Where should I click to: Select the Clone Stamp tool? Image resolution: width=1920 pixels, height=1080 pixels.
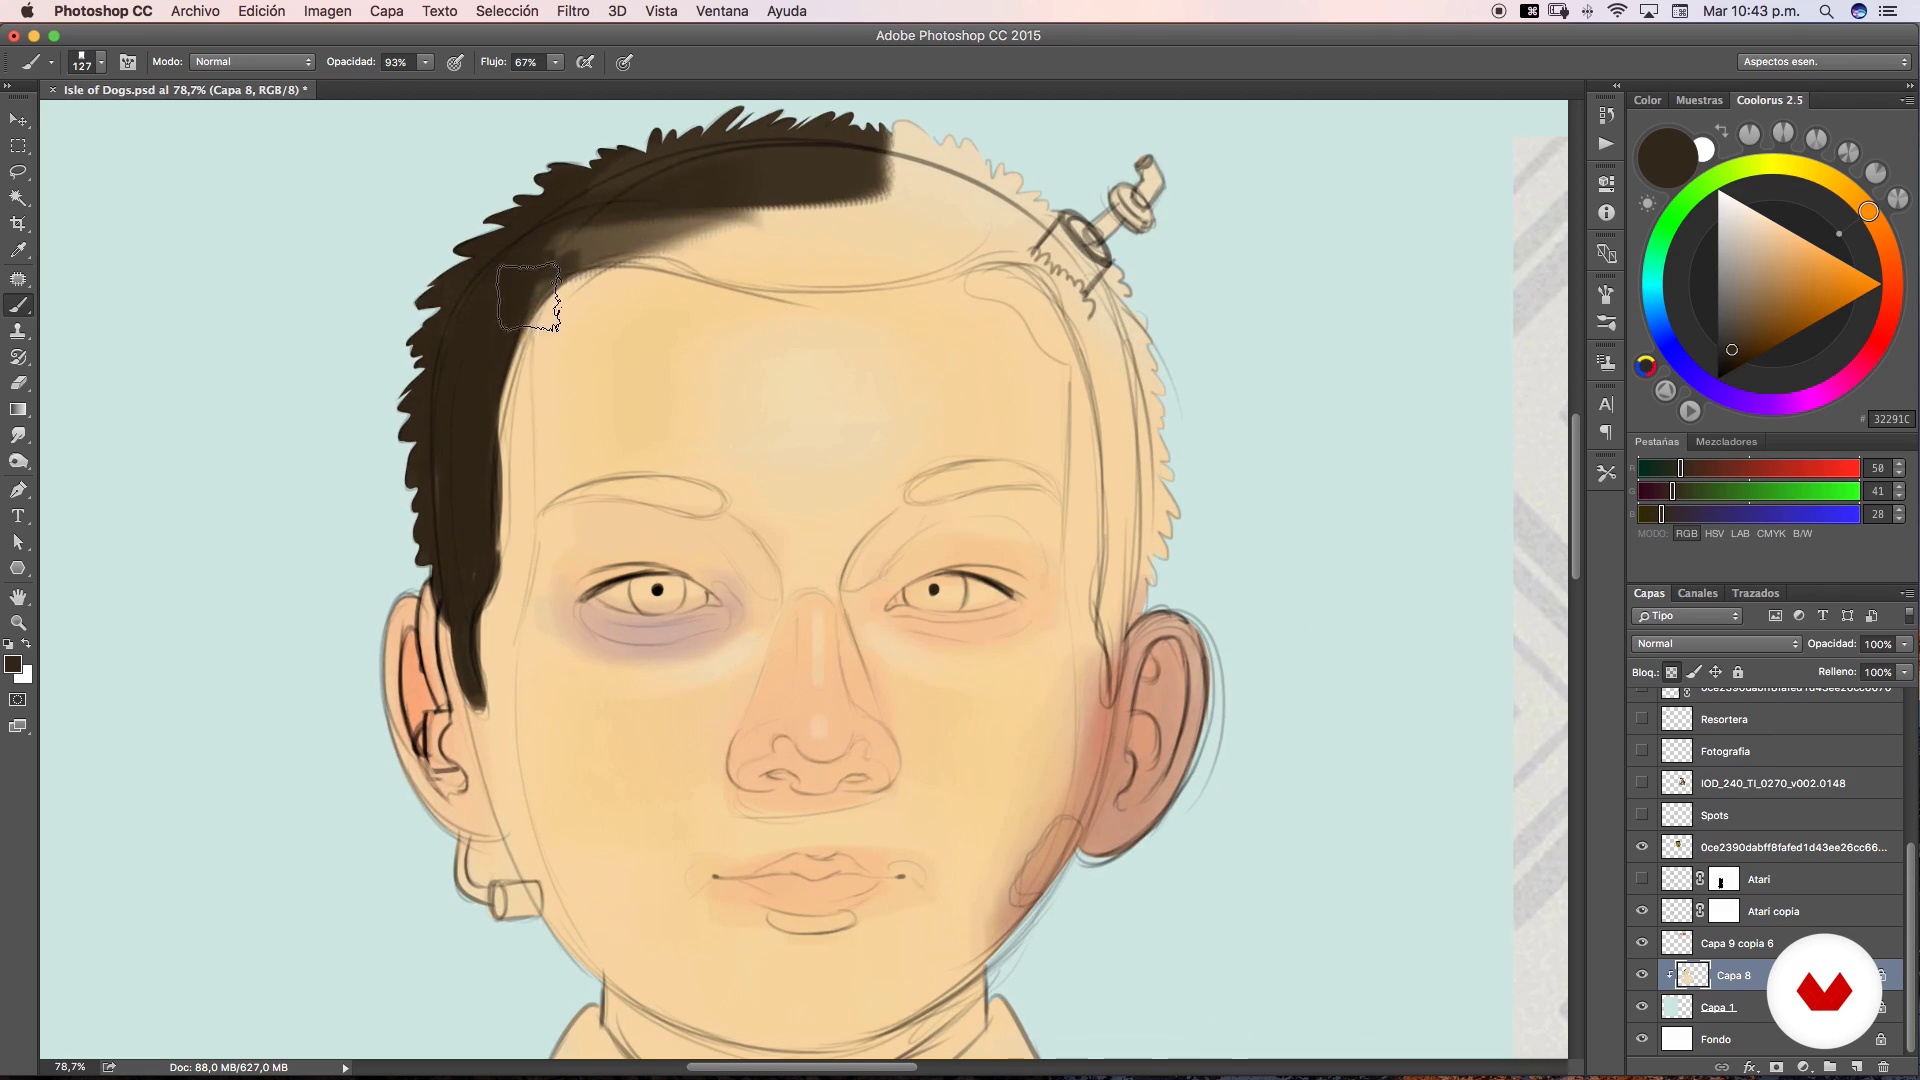[x=18, y=331]
